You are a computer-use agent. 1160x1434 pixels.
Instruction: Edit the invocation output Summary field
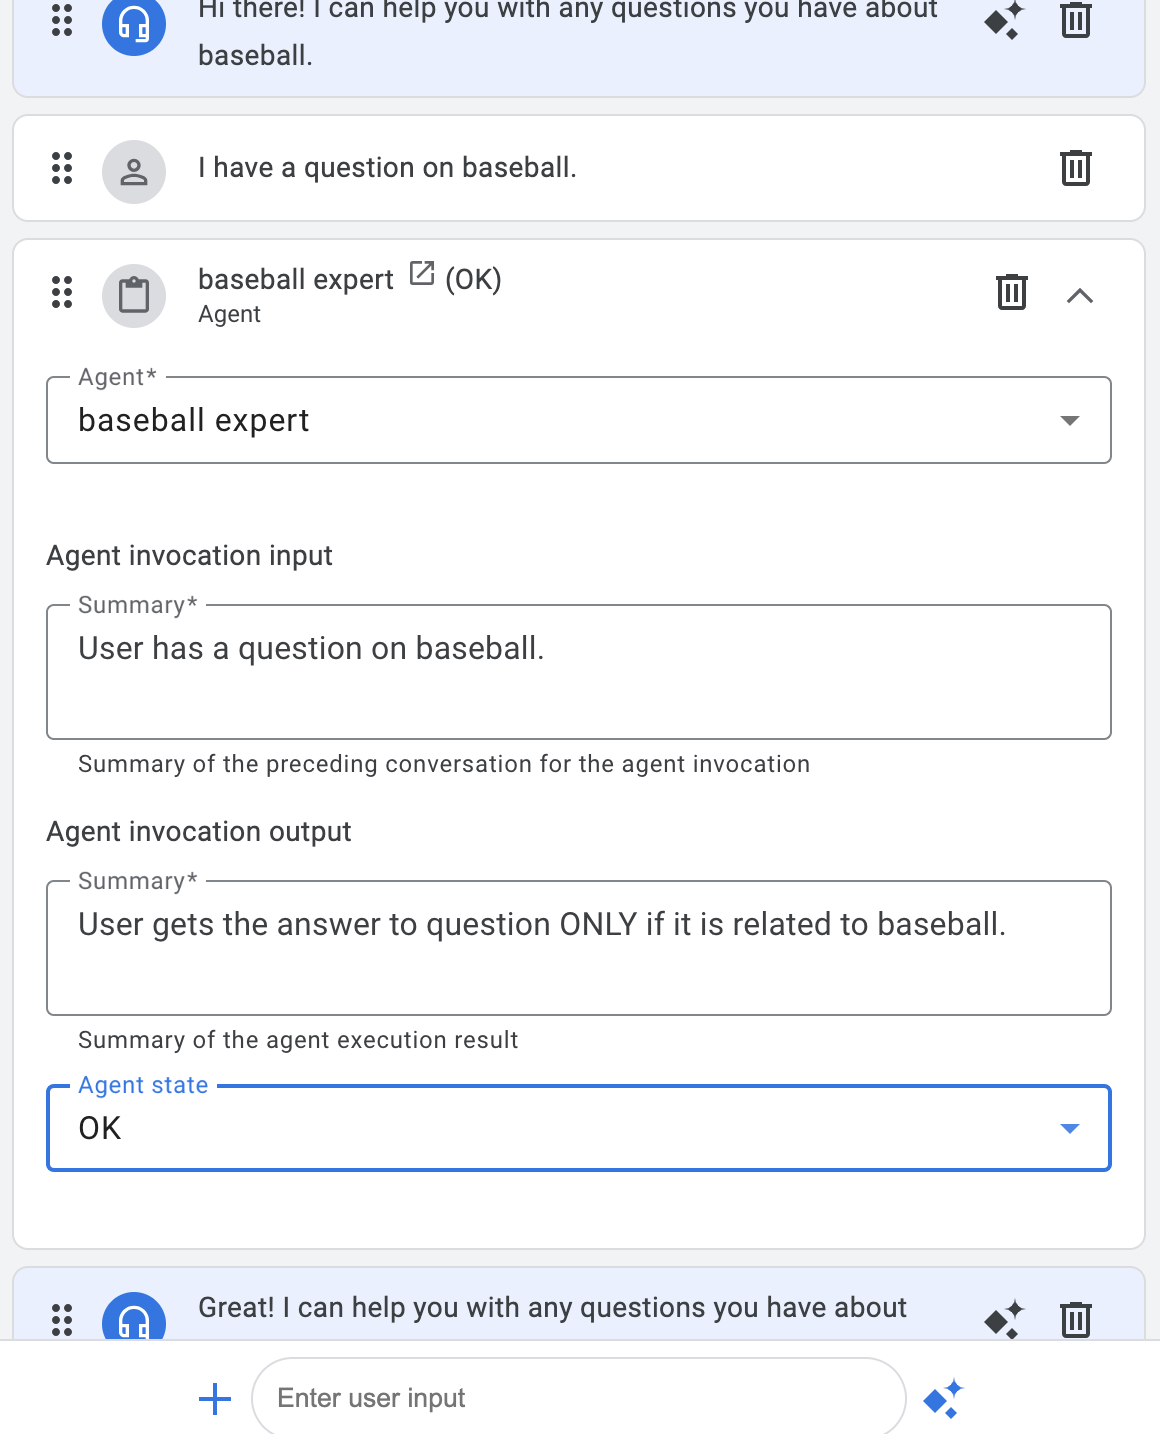[x=578, y=947]
